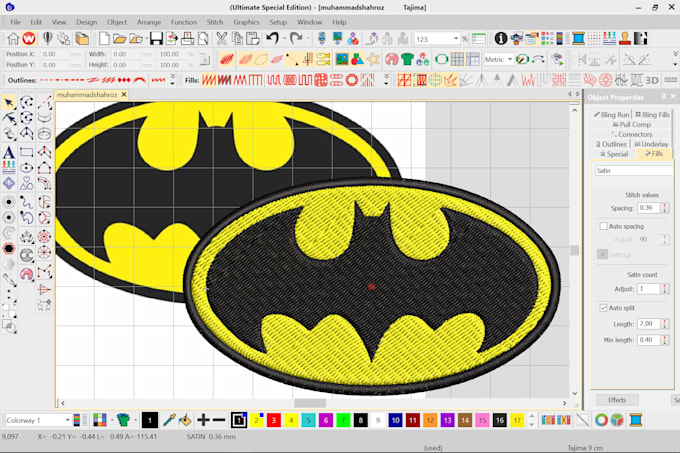Create a new design with the blank page icon
680x453 pixels.
pos(104,39)
